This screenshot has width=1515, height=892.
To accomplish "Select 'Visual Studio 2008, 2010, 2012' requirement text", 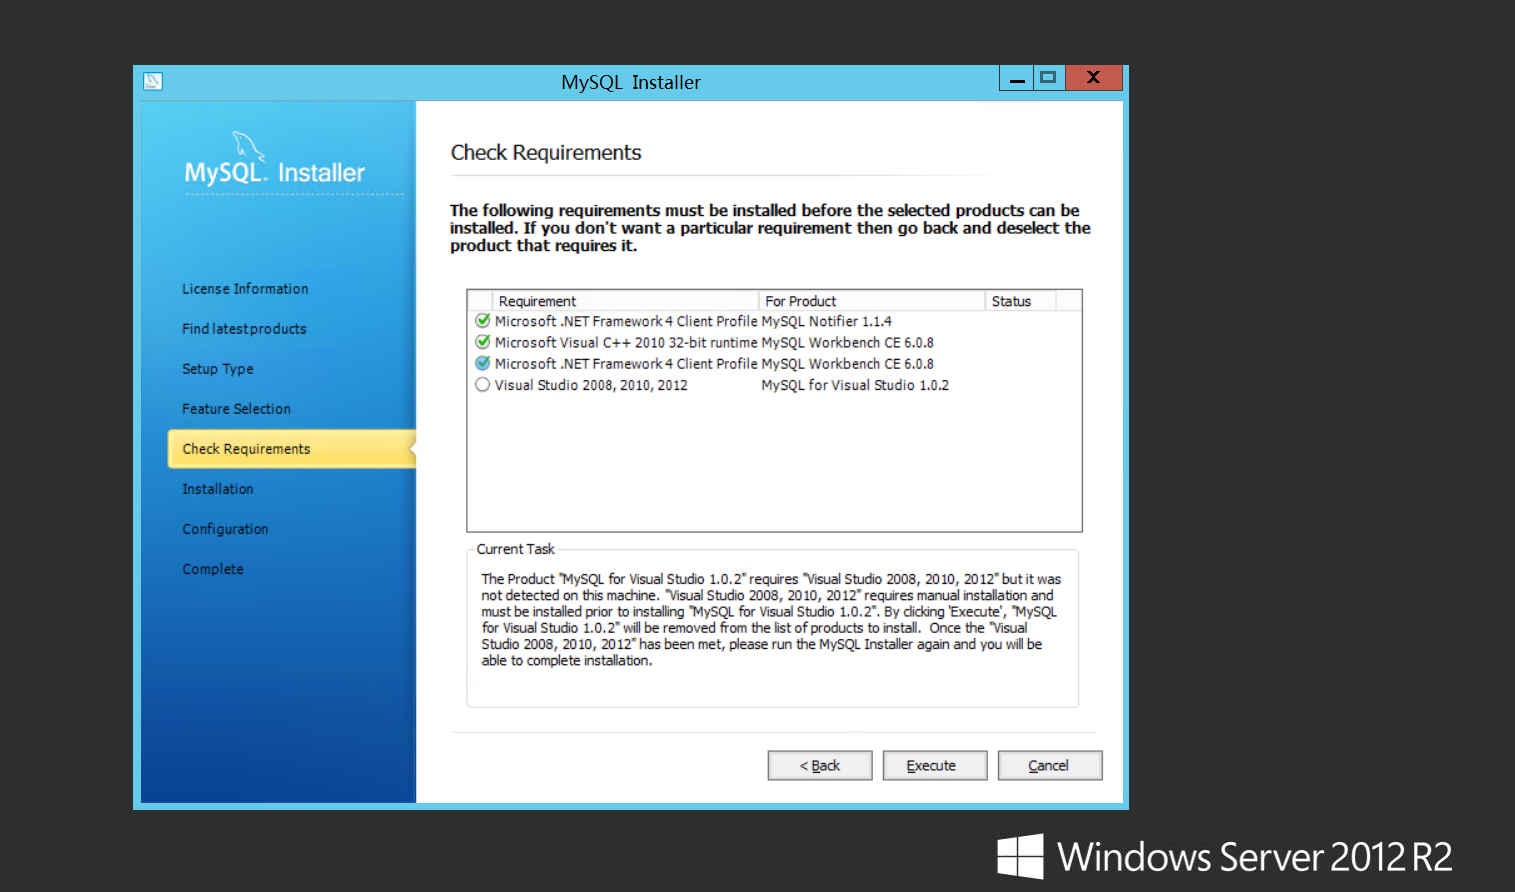I will click(591, 385).
